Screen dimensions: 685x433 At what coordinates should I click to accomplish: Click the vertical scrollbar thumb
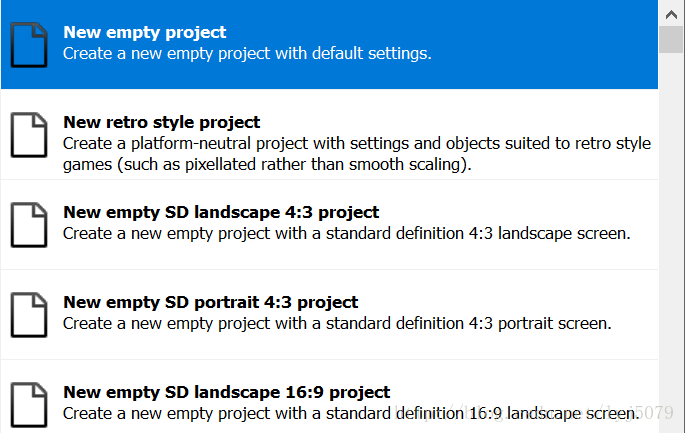click(x=671, y=39)
